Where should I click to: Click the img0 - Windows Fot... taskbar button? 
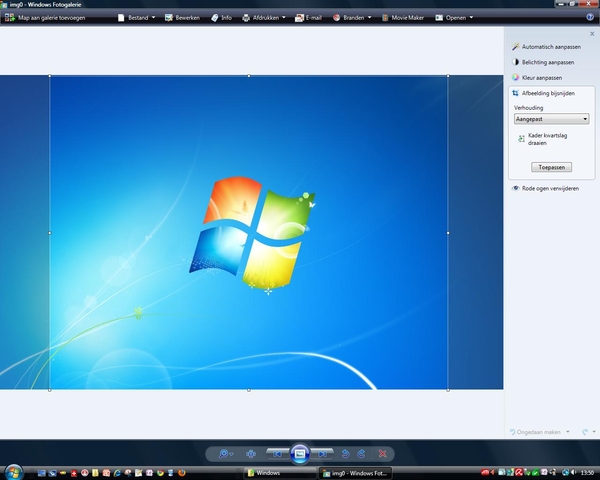click(x=355, y=473)
